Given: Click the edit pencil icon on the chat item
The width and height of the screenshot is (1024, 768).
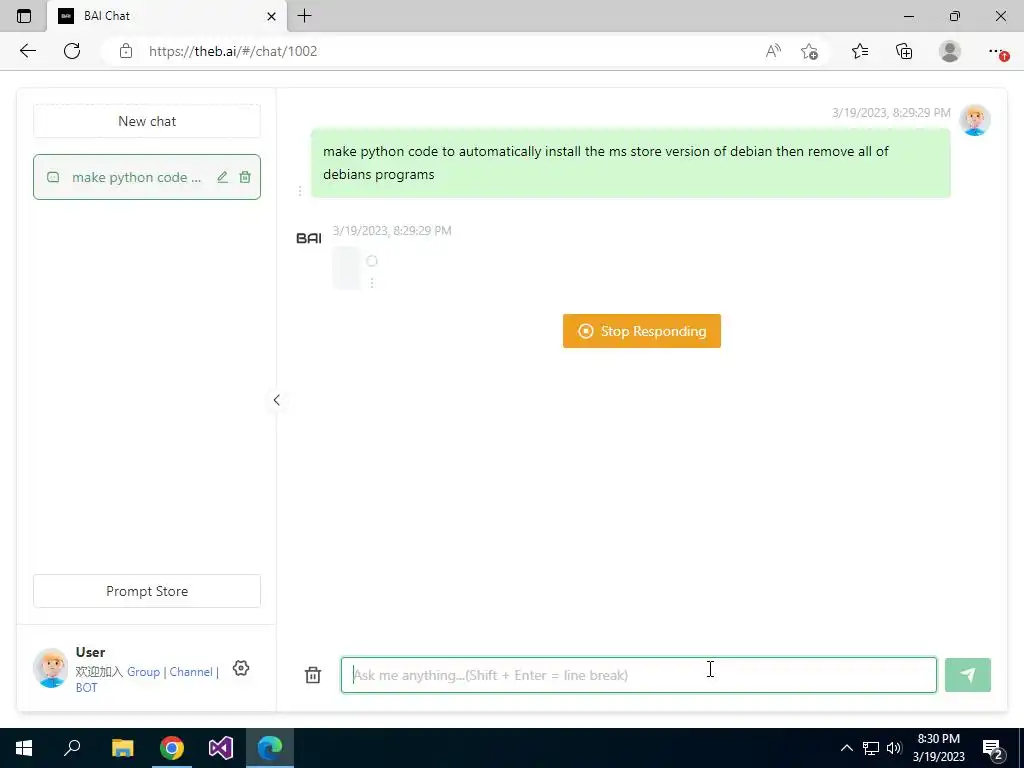Looking at the screenshot, I should point(222,177).
